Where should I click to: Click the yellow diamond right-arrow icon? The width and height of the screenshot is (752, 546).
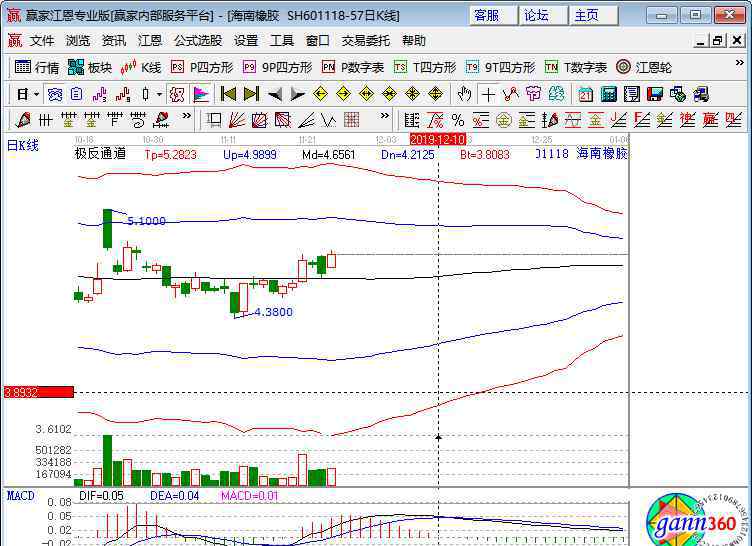tap(343, 94)
